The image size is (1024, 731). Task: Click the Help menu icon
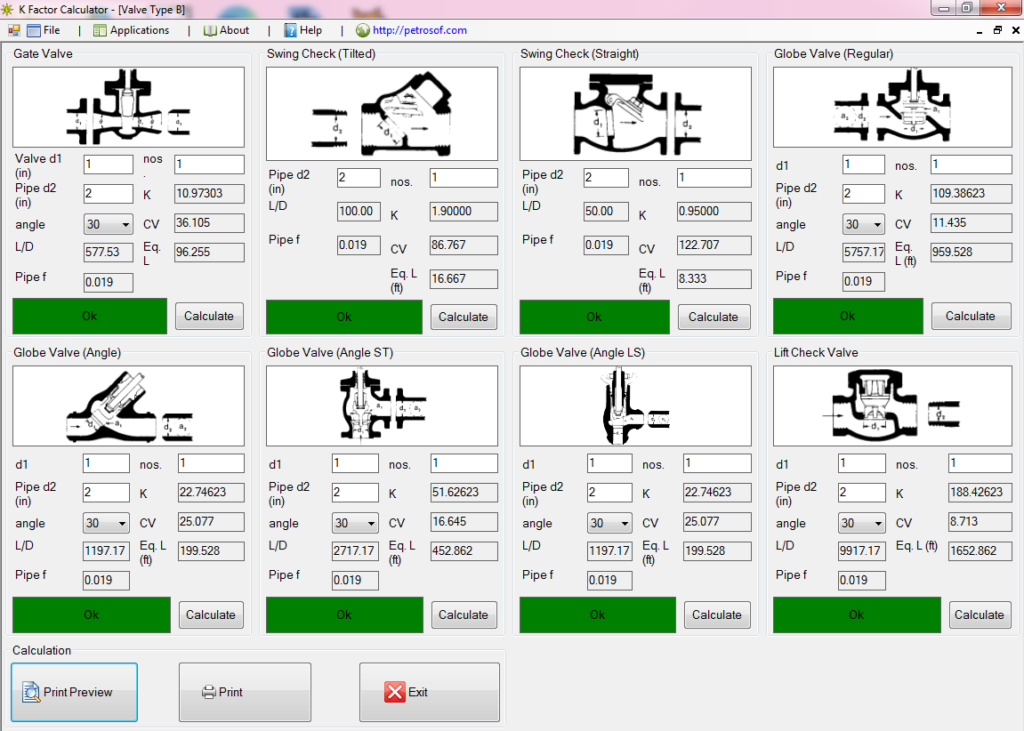coord(289,30)
